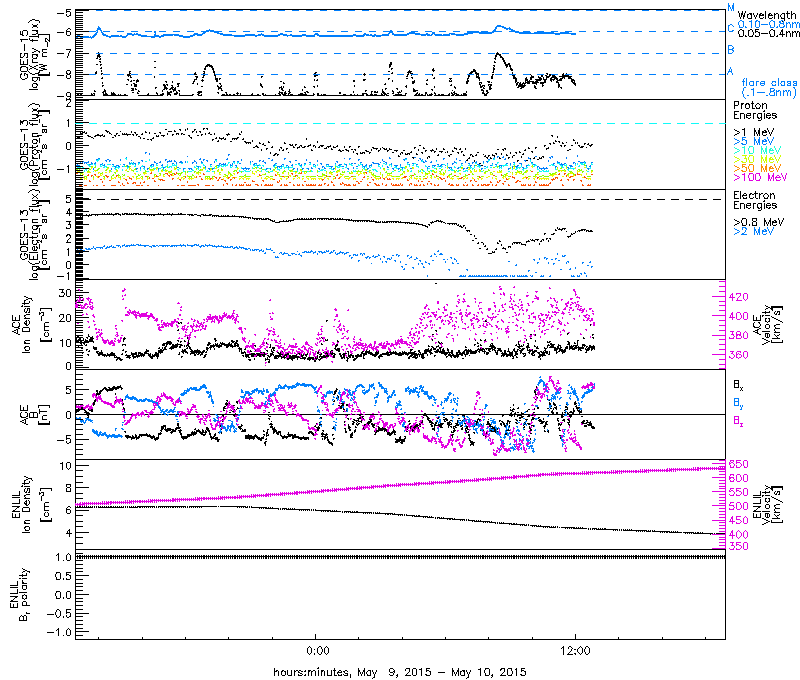The image size is (800, 680).
Task: Click the 'flare class (.1-.8nm)' label
Action: click(769, 87)
